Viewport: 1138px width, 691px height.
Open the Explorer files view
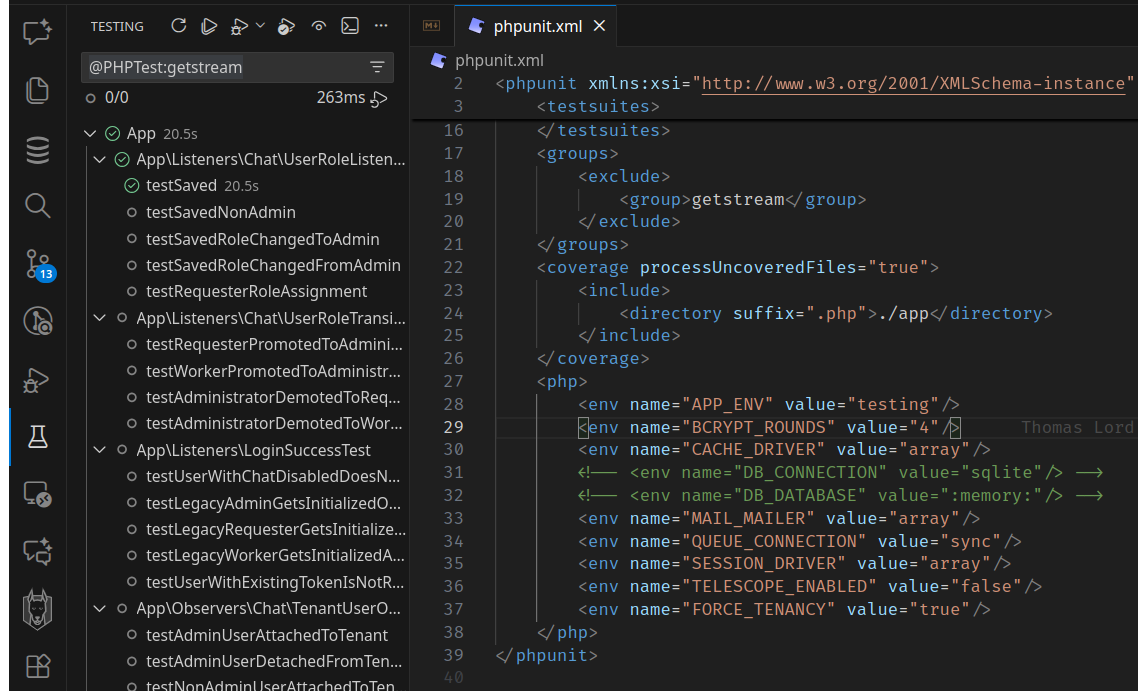click(38, 91)
